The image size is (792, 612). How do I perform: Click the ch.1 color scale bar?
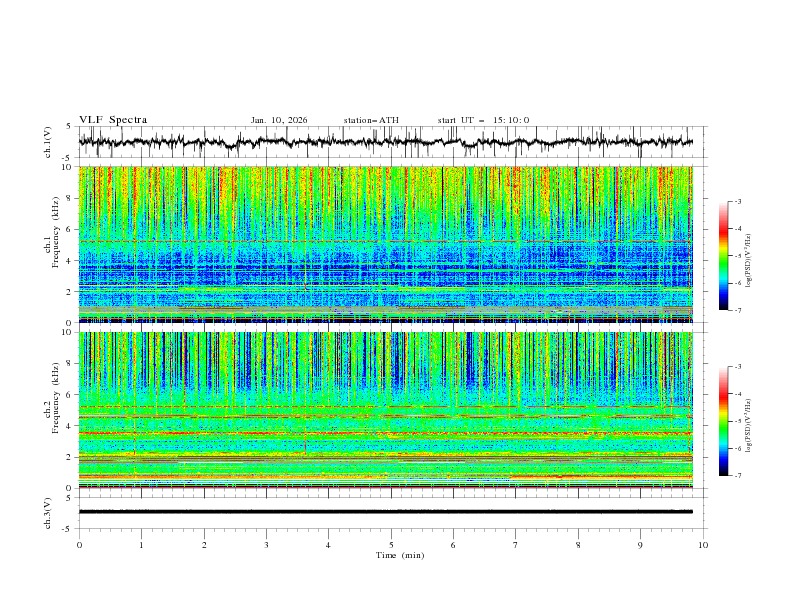click(723, 256)
